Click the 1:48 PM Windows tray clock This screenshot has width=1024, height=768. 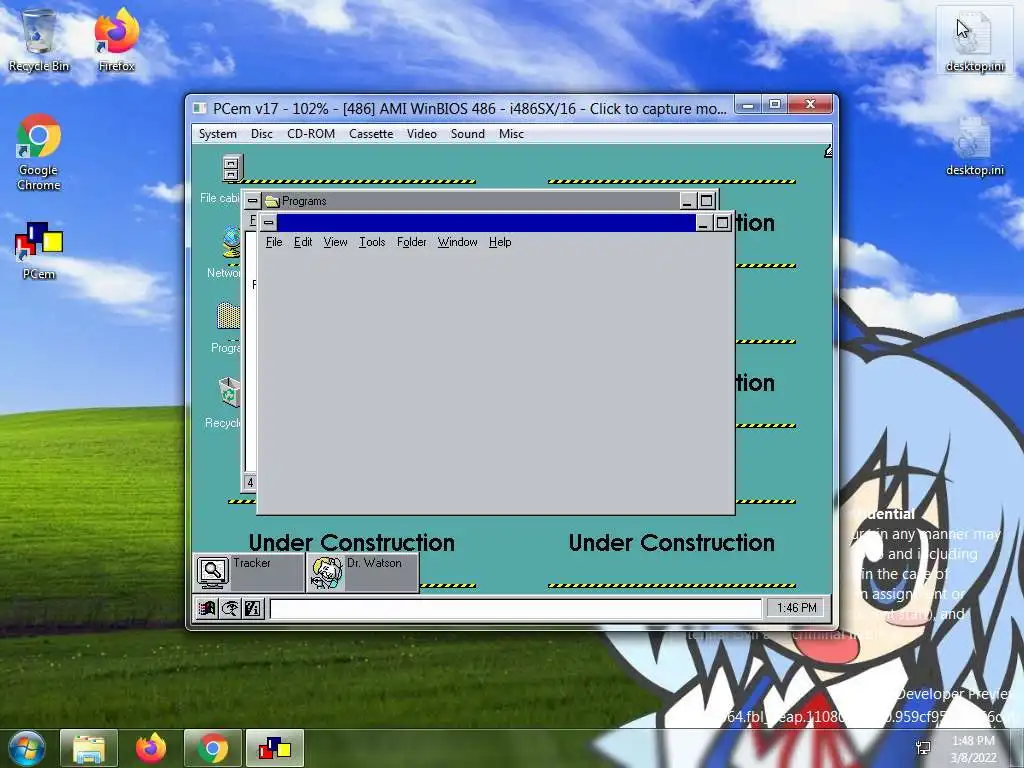pos(973,748)
